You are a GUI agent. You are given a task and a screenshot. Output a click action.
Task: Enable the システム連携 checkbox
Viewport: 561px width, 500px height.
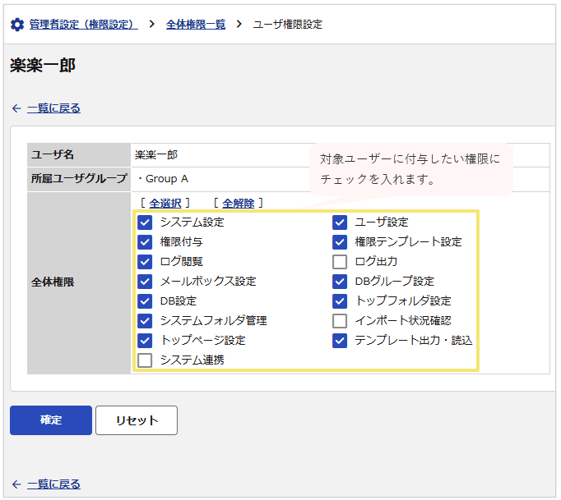145,361
